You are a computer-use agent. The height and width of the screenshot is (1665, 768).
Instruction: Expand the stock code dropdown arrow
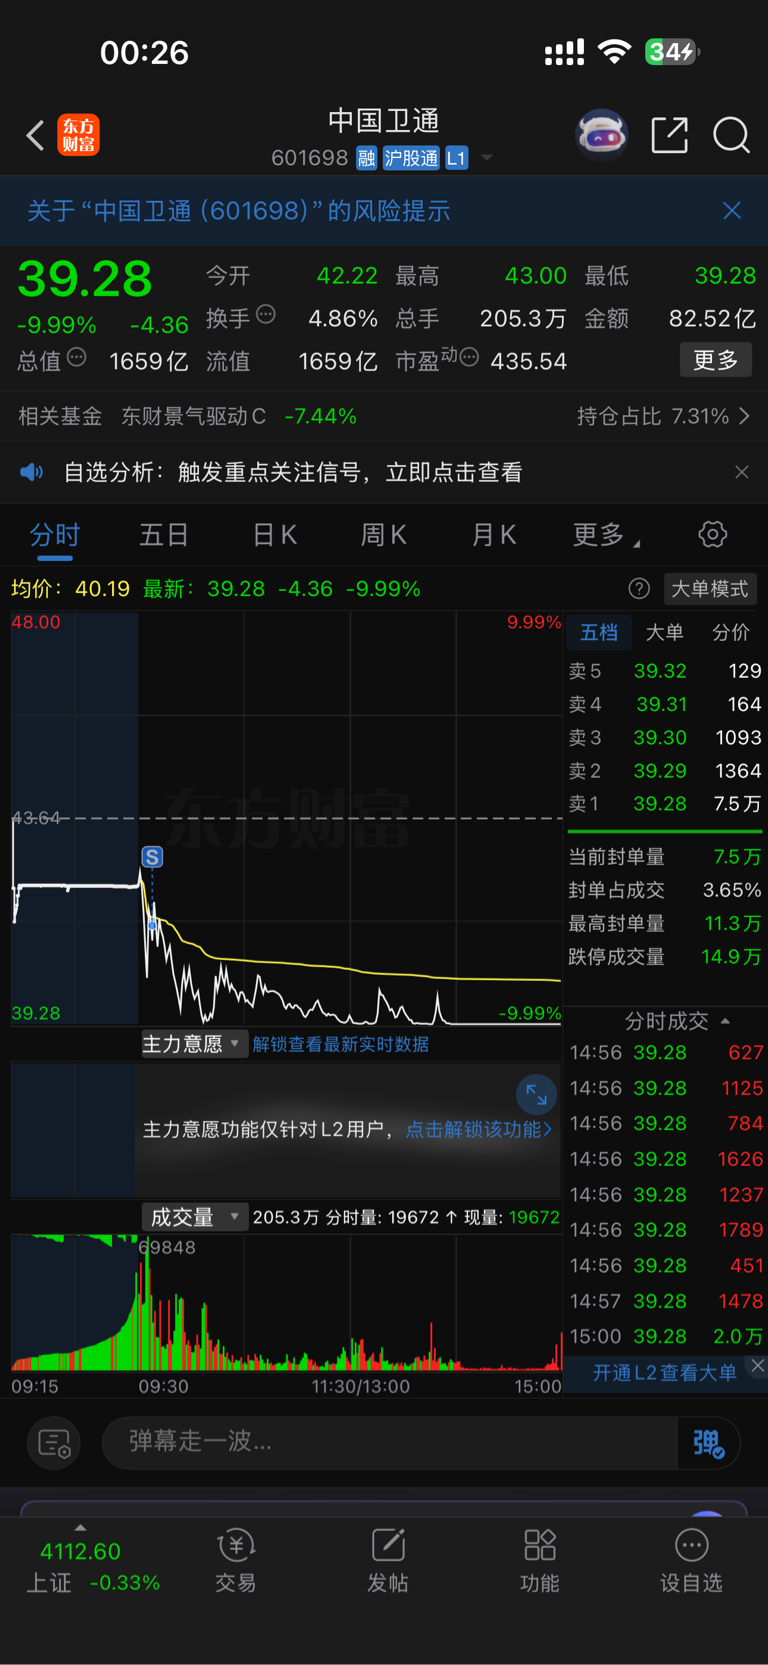pos(487,158)
